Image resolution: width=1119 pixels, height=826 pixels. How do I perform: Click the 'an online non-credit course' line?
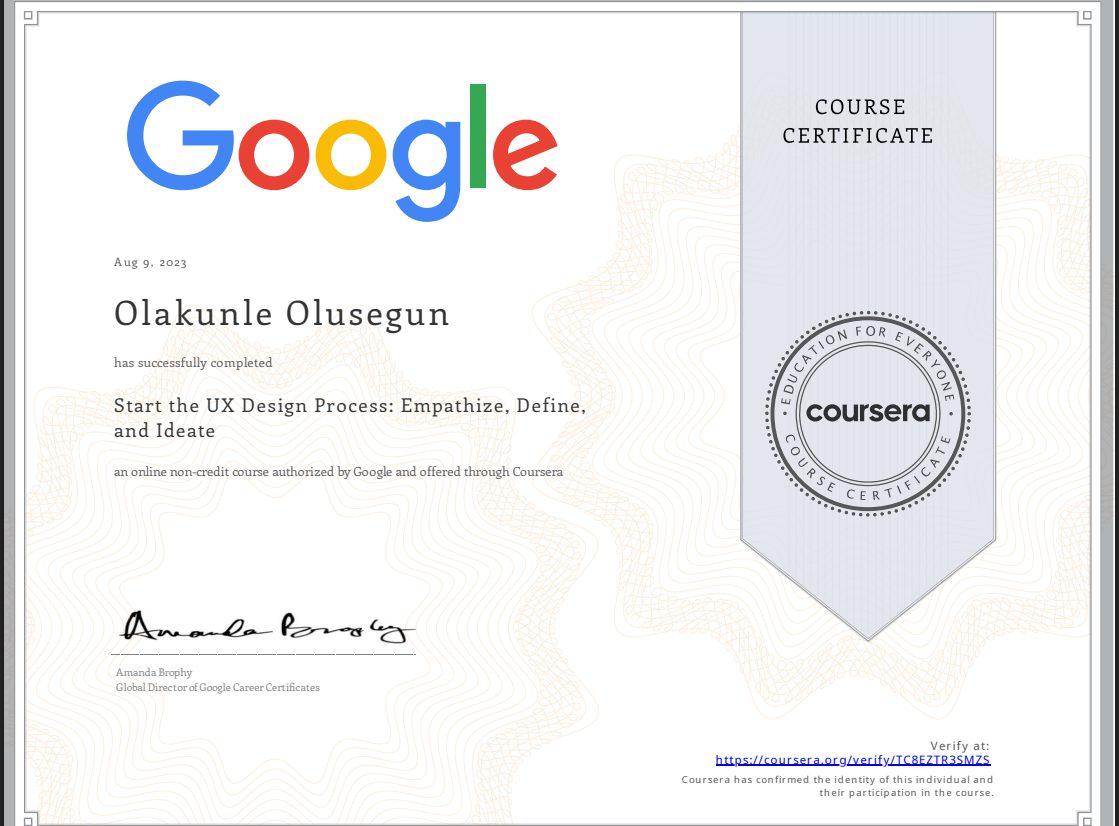click(x=338, y=472)
